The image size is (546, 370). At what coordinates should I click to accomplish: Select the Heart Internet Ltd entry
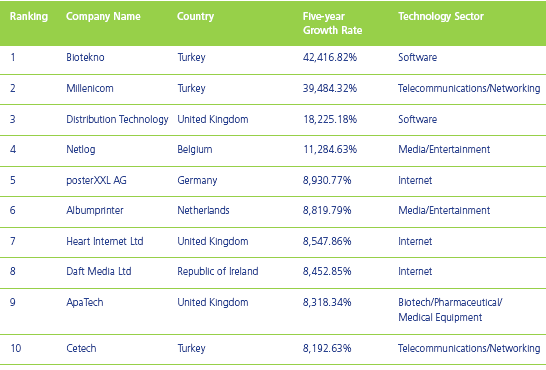coord(105,241)
